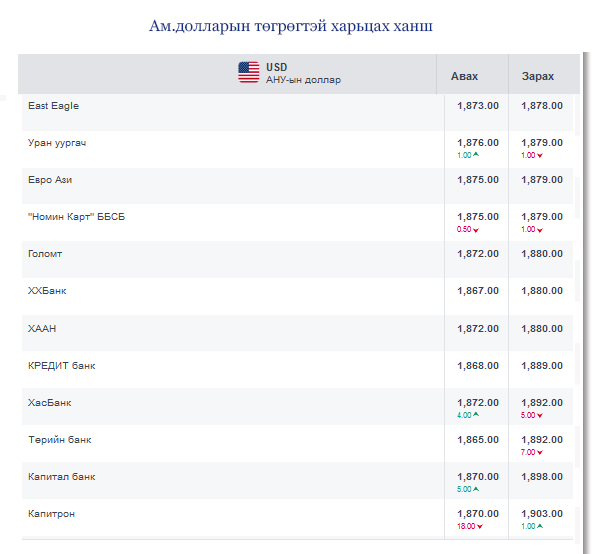Click the Авах column header
The height and width of the screenshot is (554, 602).
click(x=464, y=76)
